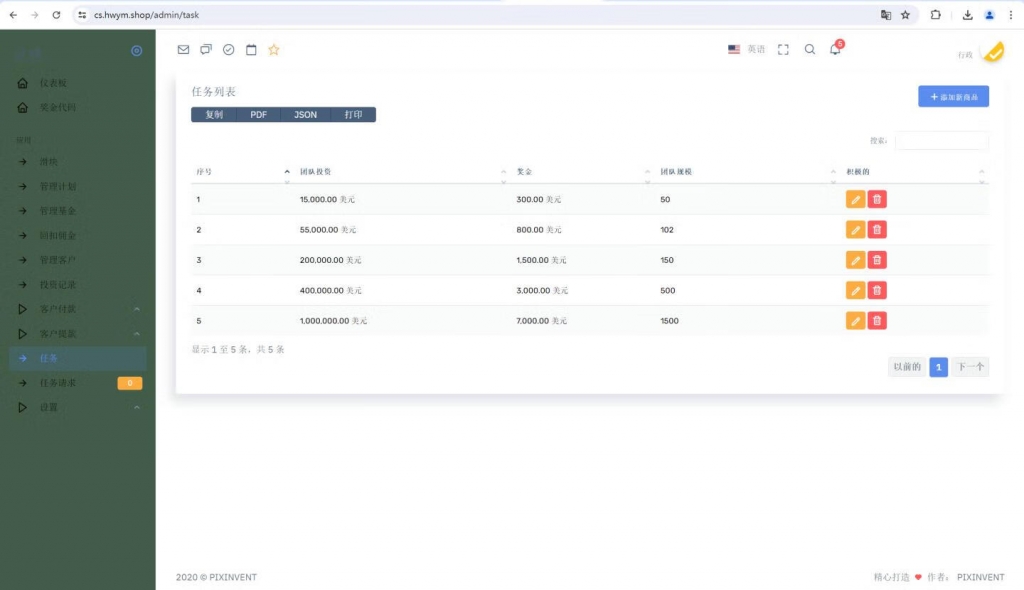The height and width of the screenshot is (590, 1024).
Task: Open the browser extensions puzzle icon
Action: [936, 15]
